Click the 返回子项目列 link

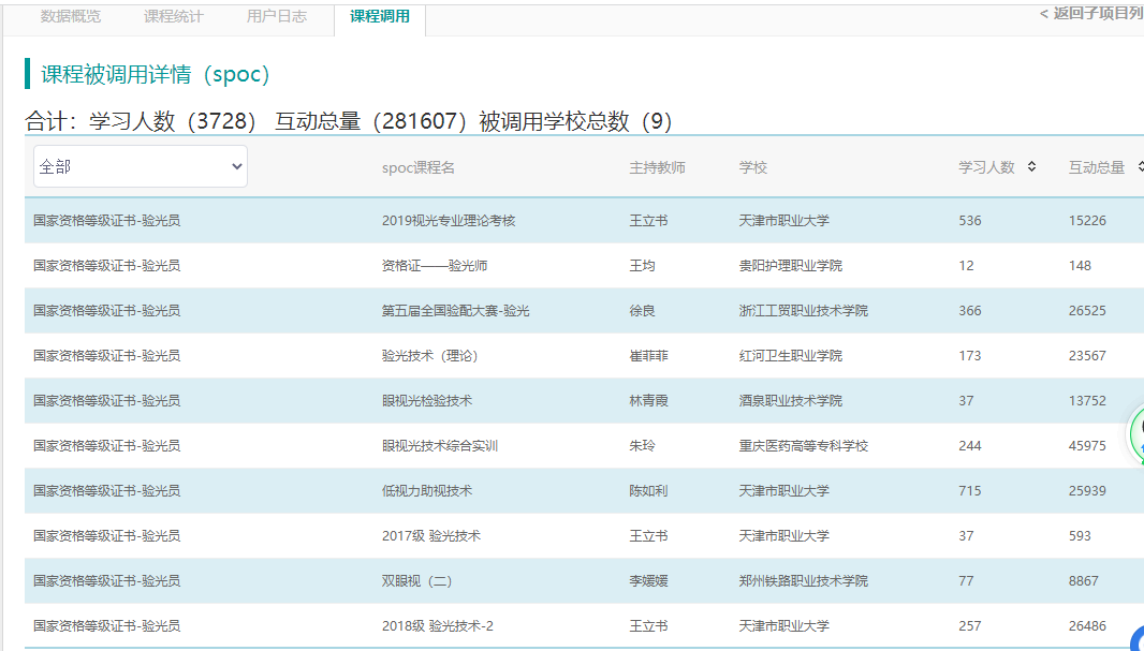1091,13
